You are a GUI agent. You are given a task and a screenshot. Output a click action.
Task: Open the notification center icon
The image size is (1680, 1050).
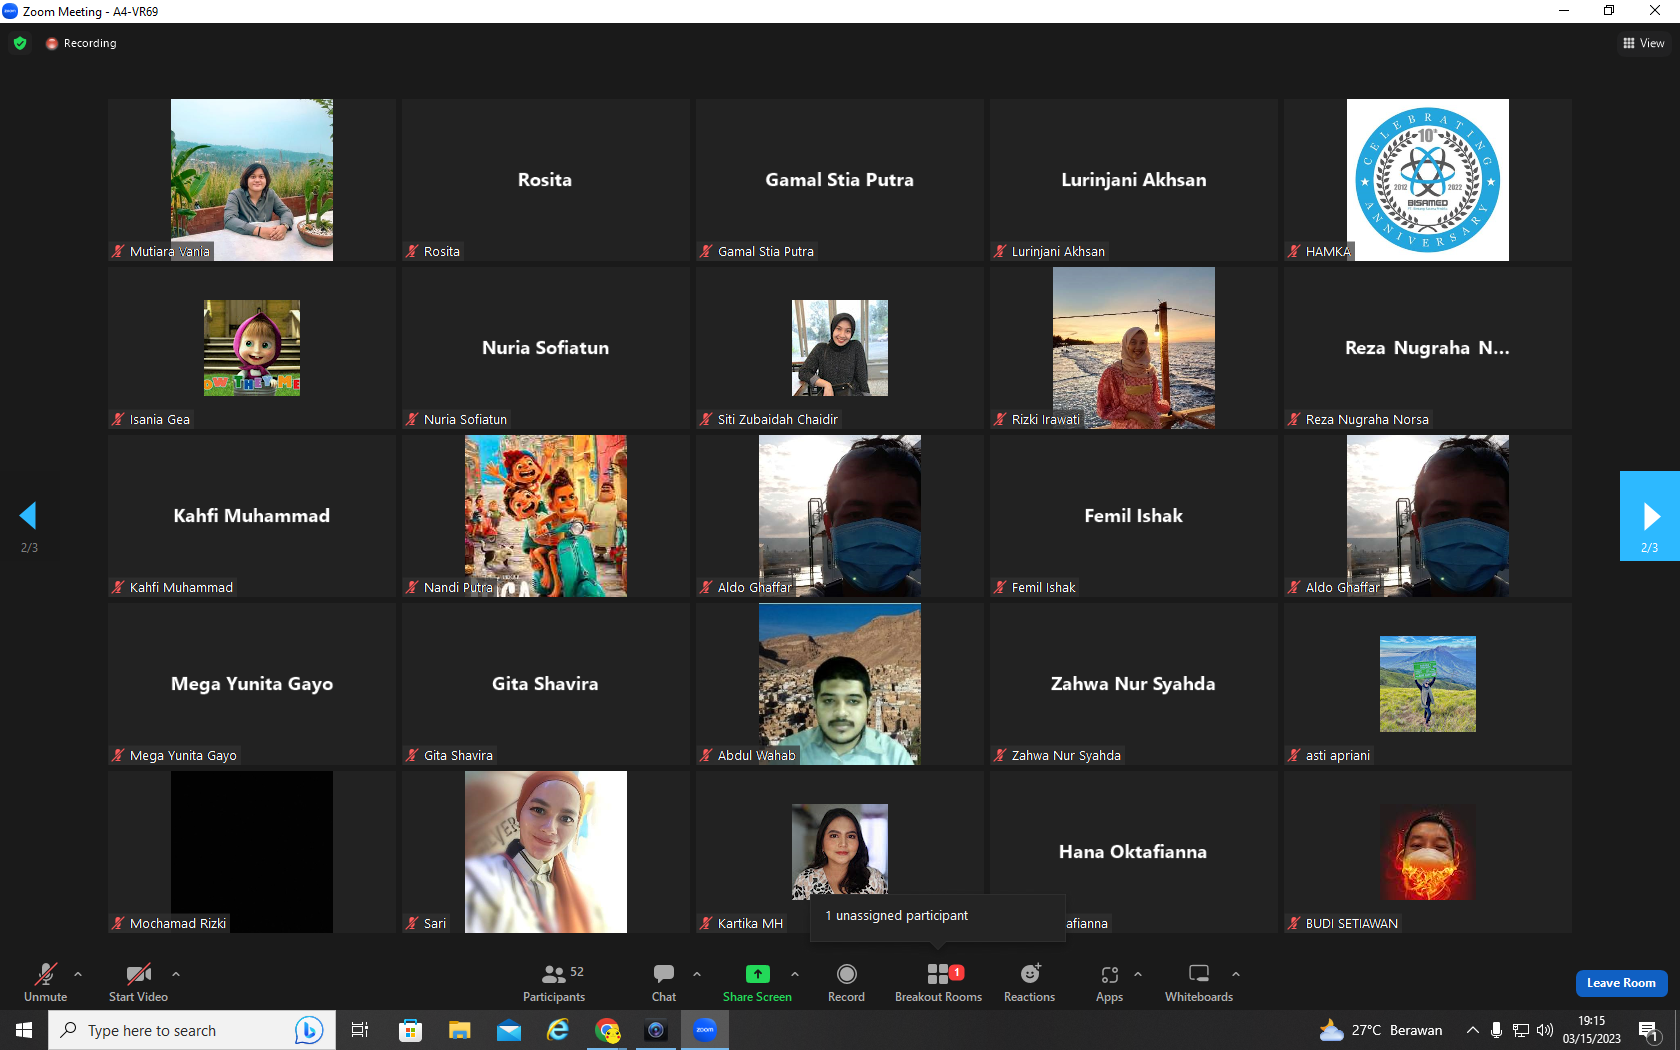coord(1650,1031)
